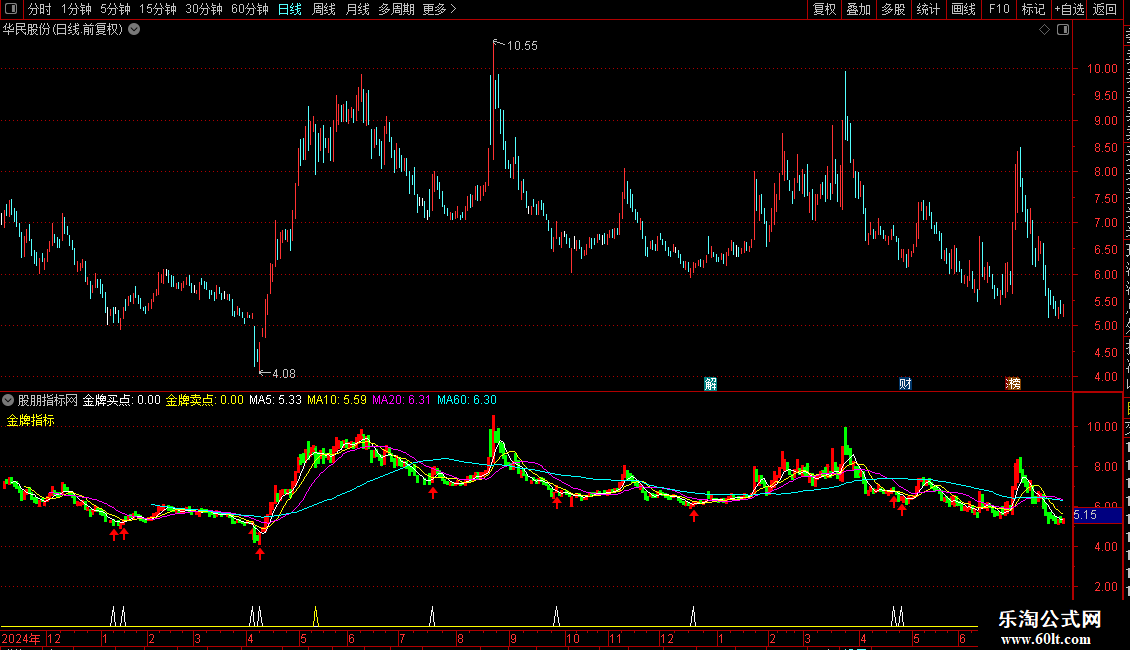Click the 股朋指标网 indicator name
Viewport: 1130px width, 650px height.
(48, 400)
